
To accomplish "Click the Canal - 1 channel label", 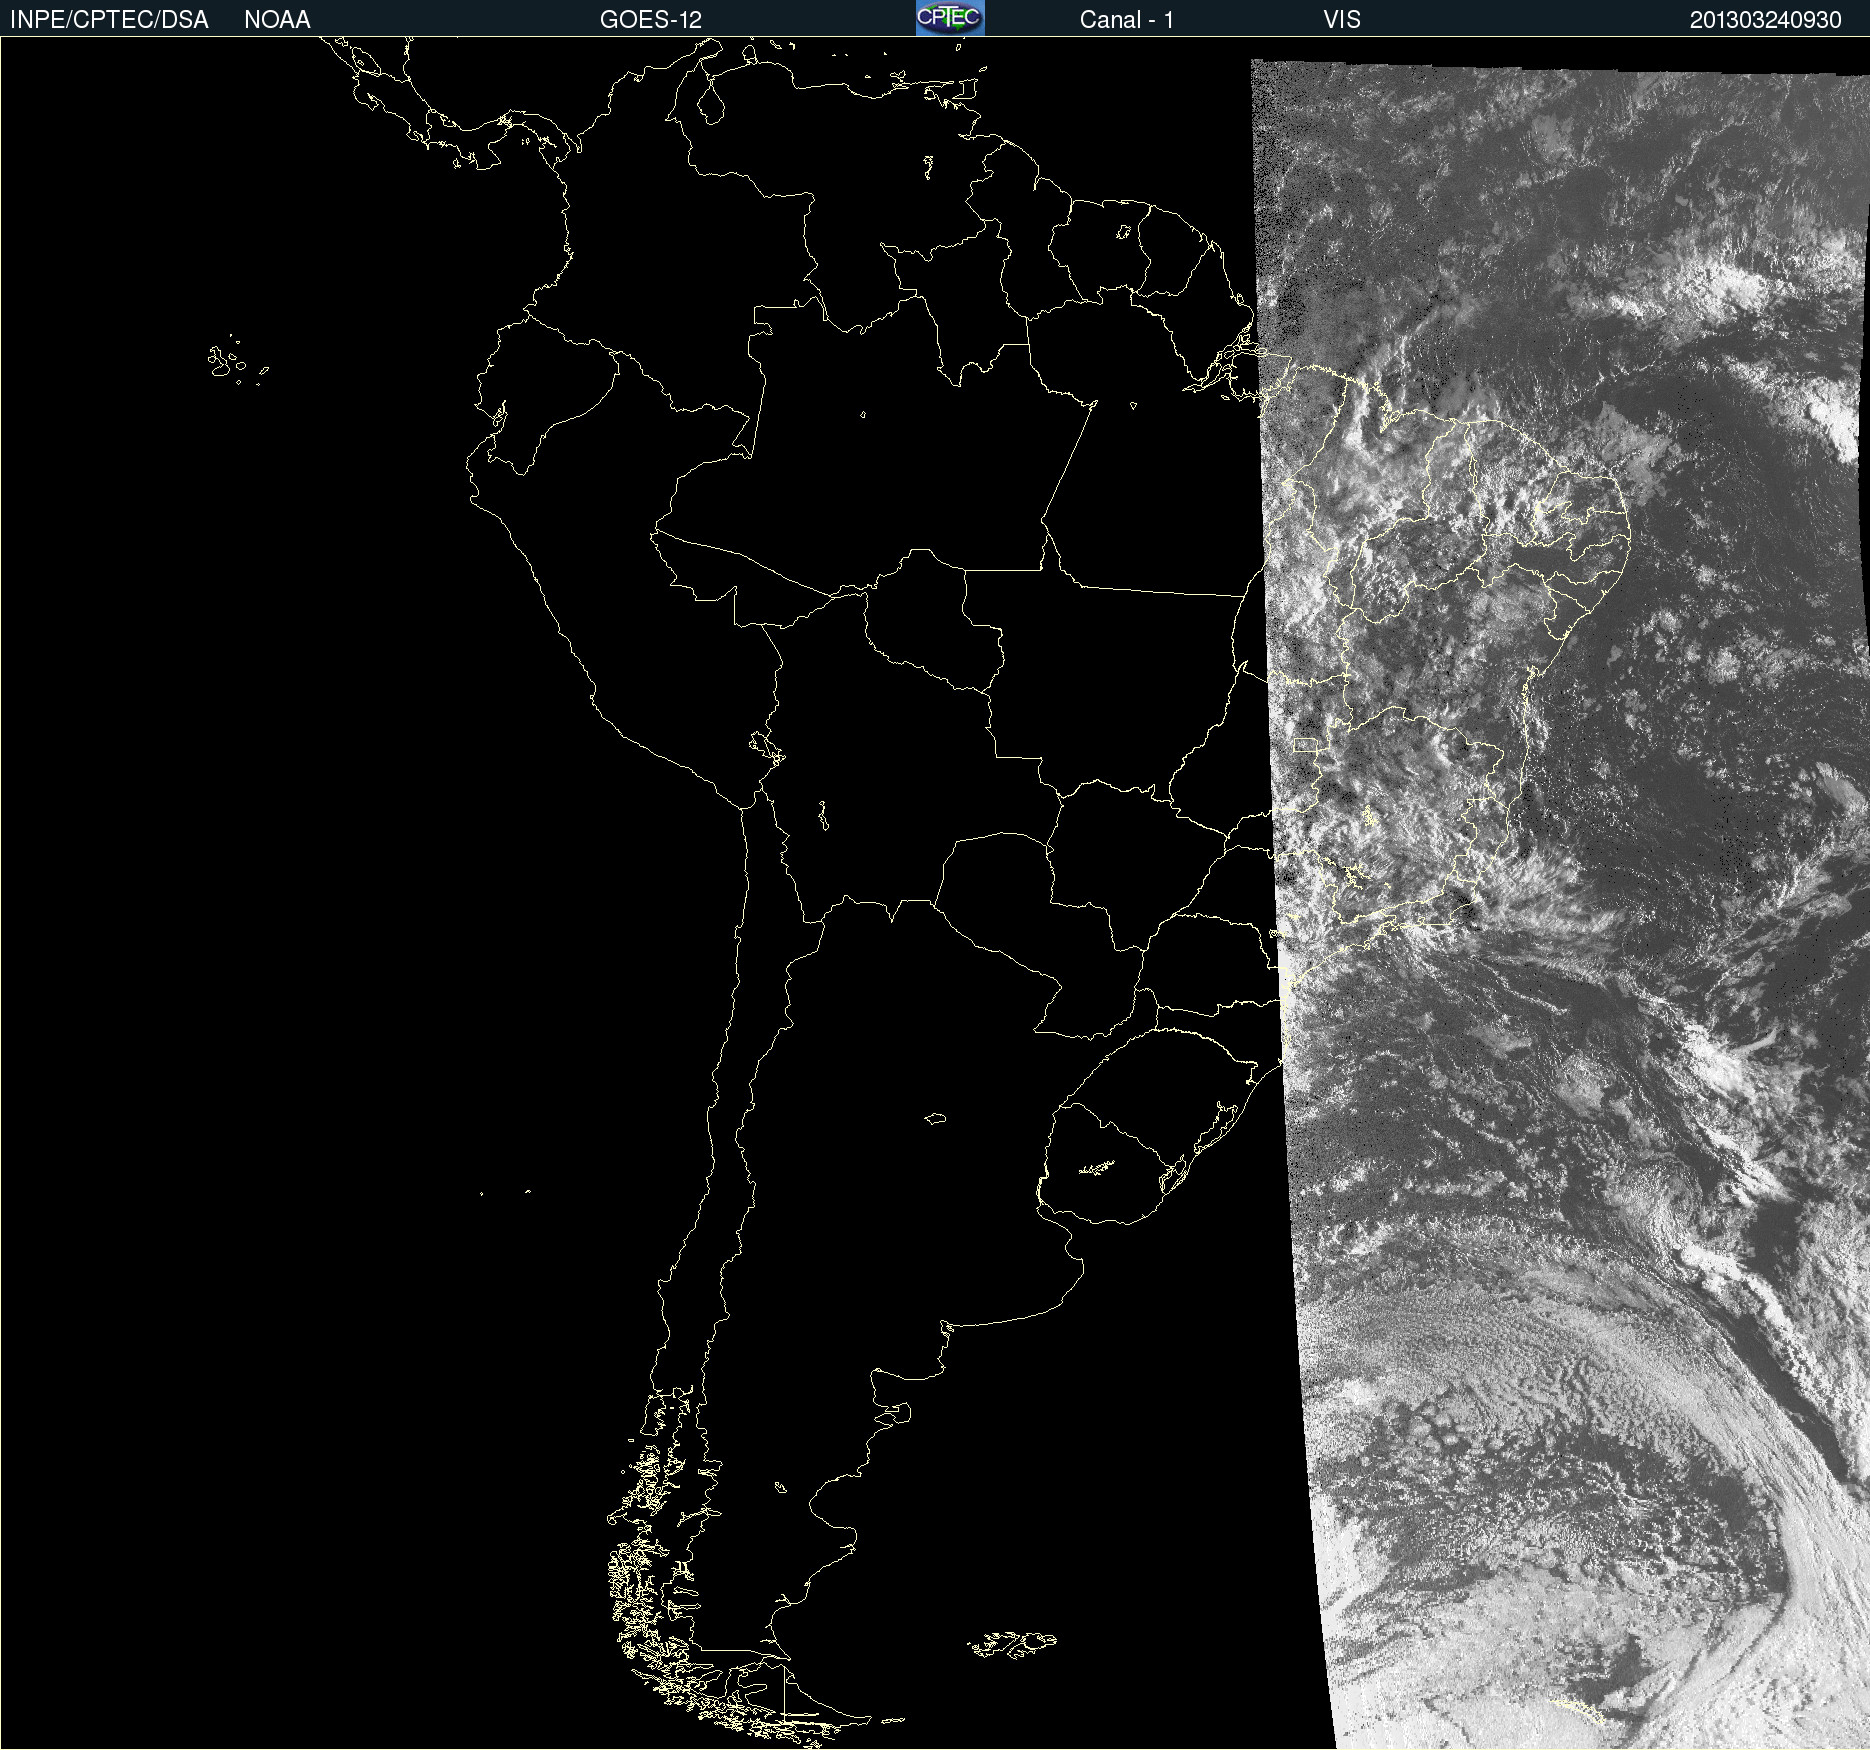I will [x=1126, y=20].
